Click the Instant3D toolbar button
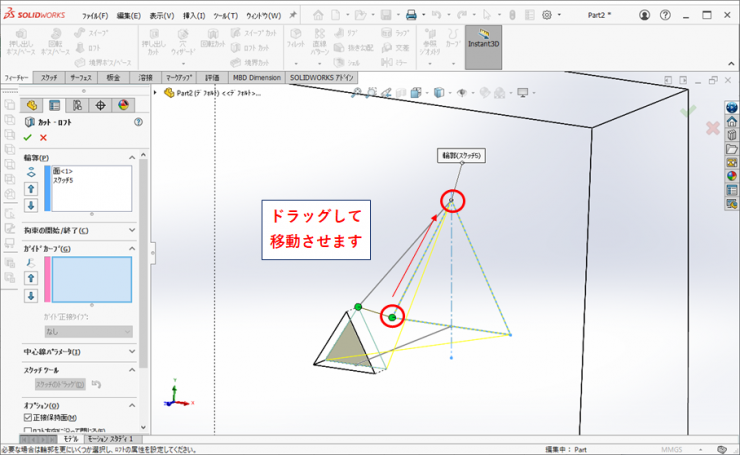This screenshot has width=740, height=455. (x=484, y=48)
